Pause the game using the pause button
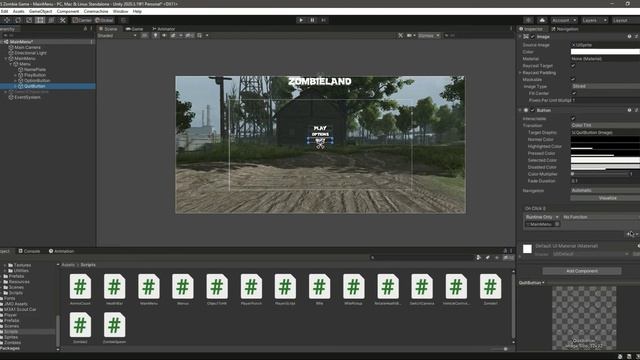The height and width of the screenshot is (360, 640). click(x=312, y=20)
